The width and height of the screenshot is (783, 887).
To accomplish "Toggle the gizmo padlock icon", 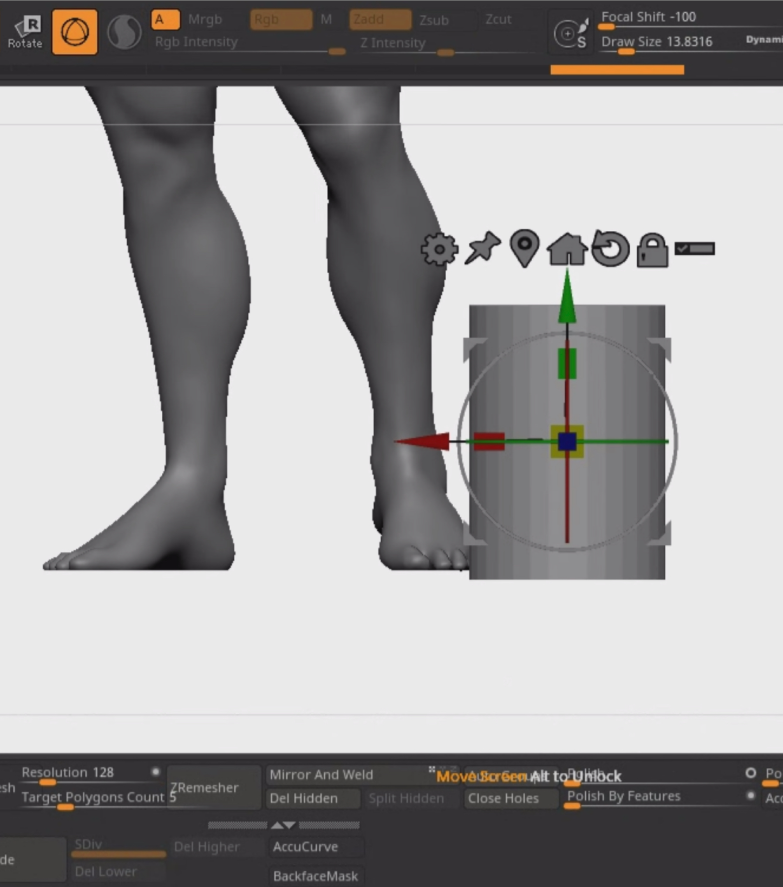I will [652, 250].
